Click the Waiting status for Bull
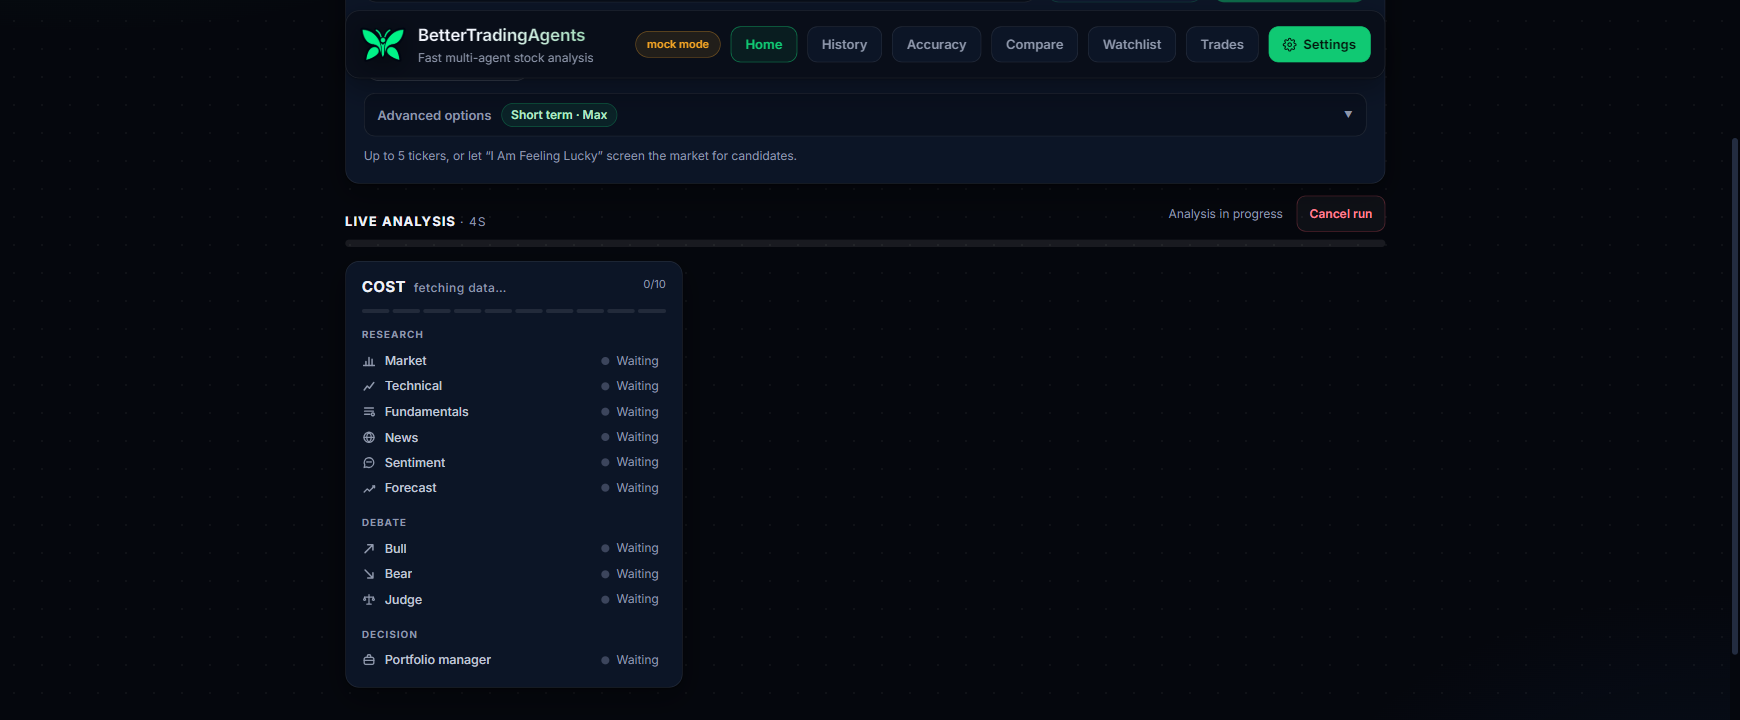The height and width of the screenshot is (720, 1740). tap(630, 548)
